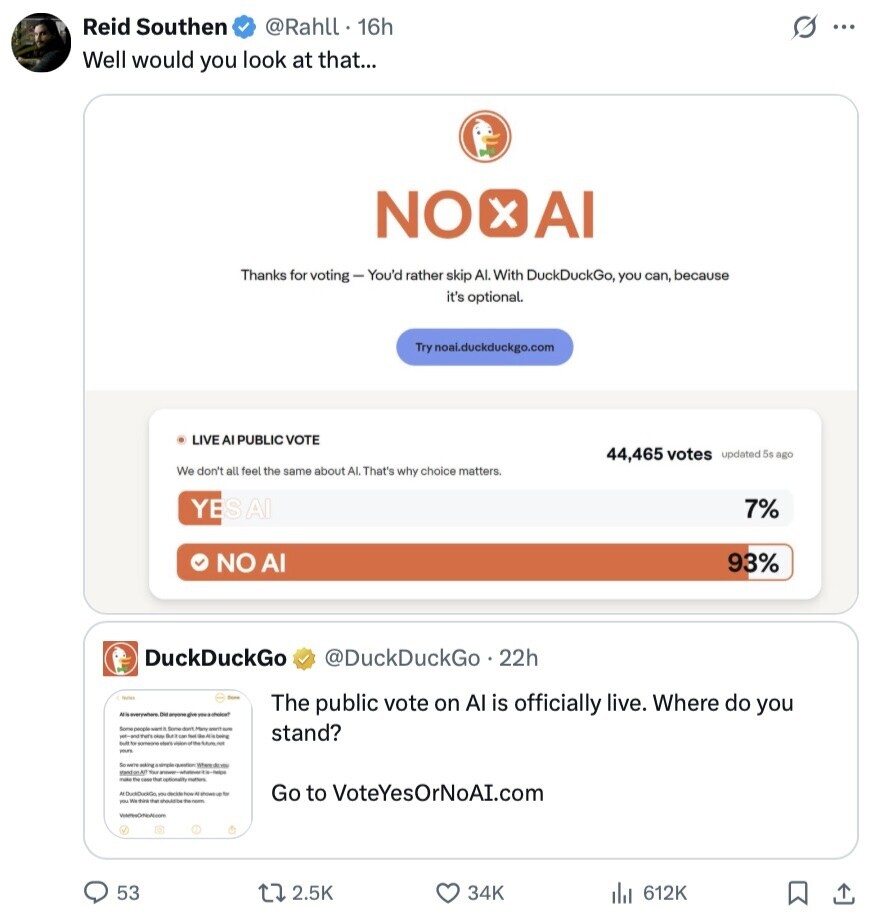
Task: Click Reid Southen's profile avatar
Action: (41, 43)
